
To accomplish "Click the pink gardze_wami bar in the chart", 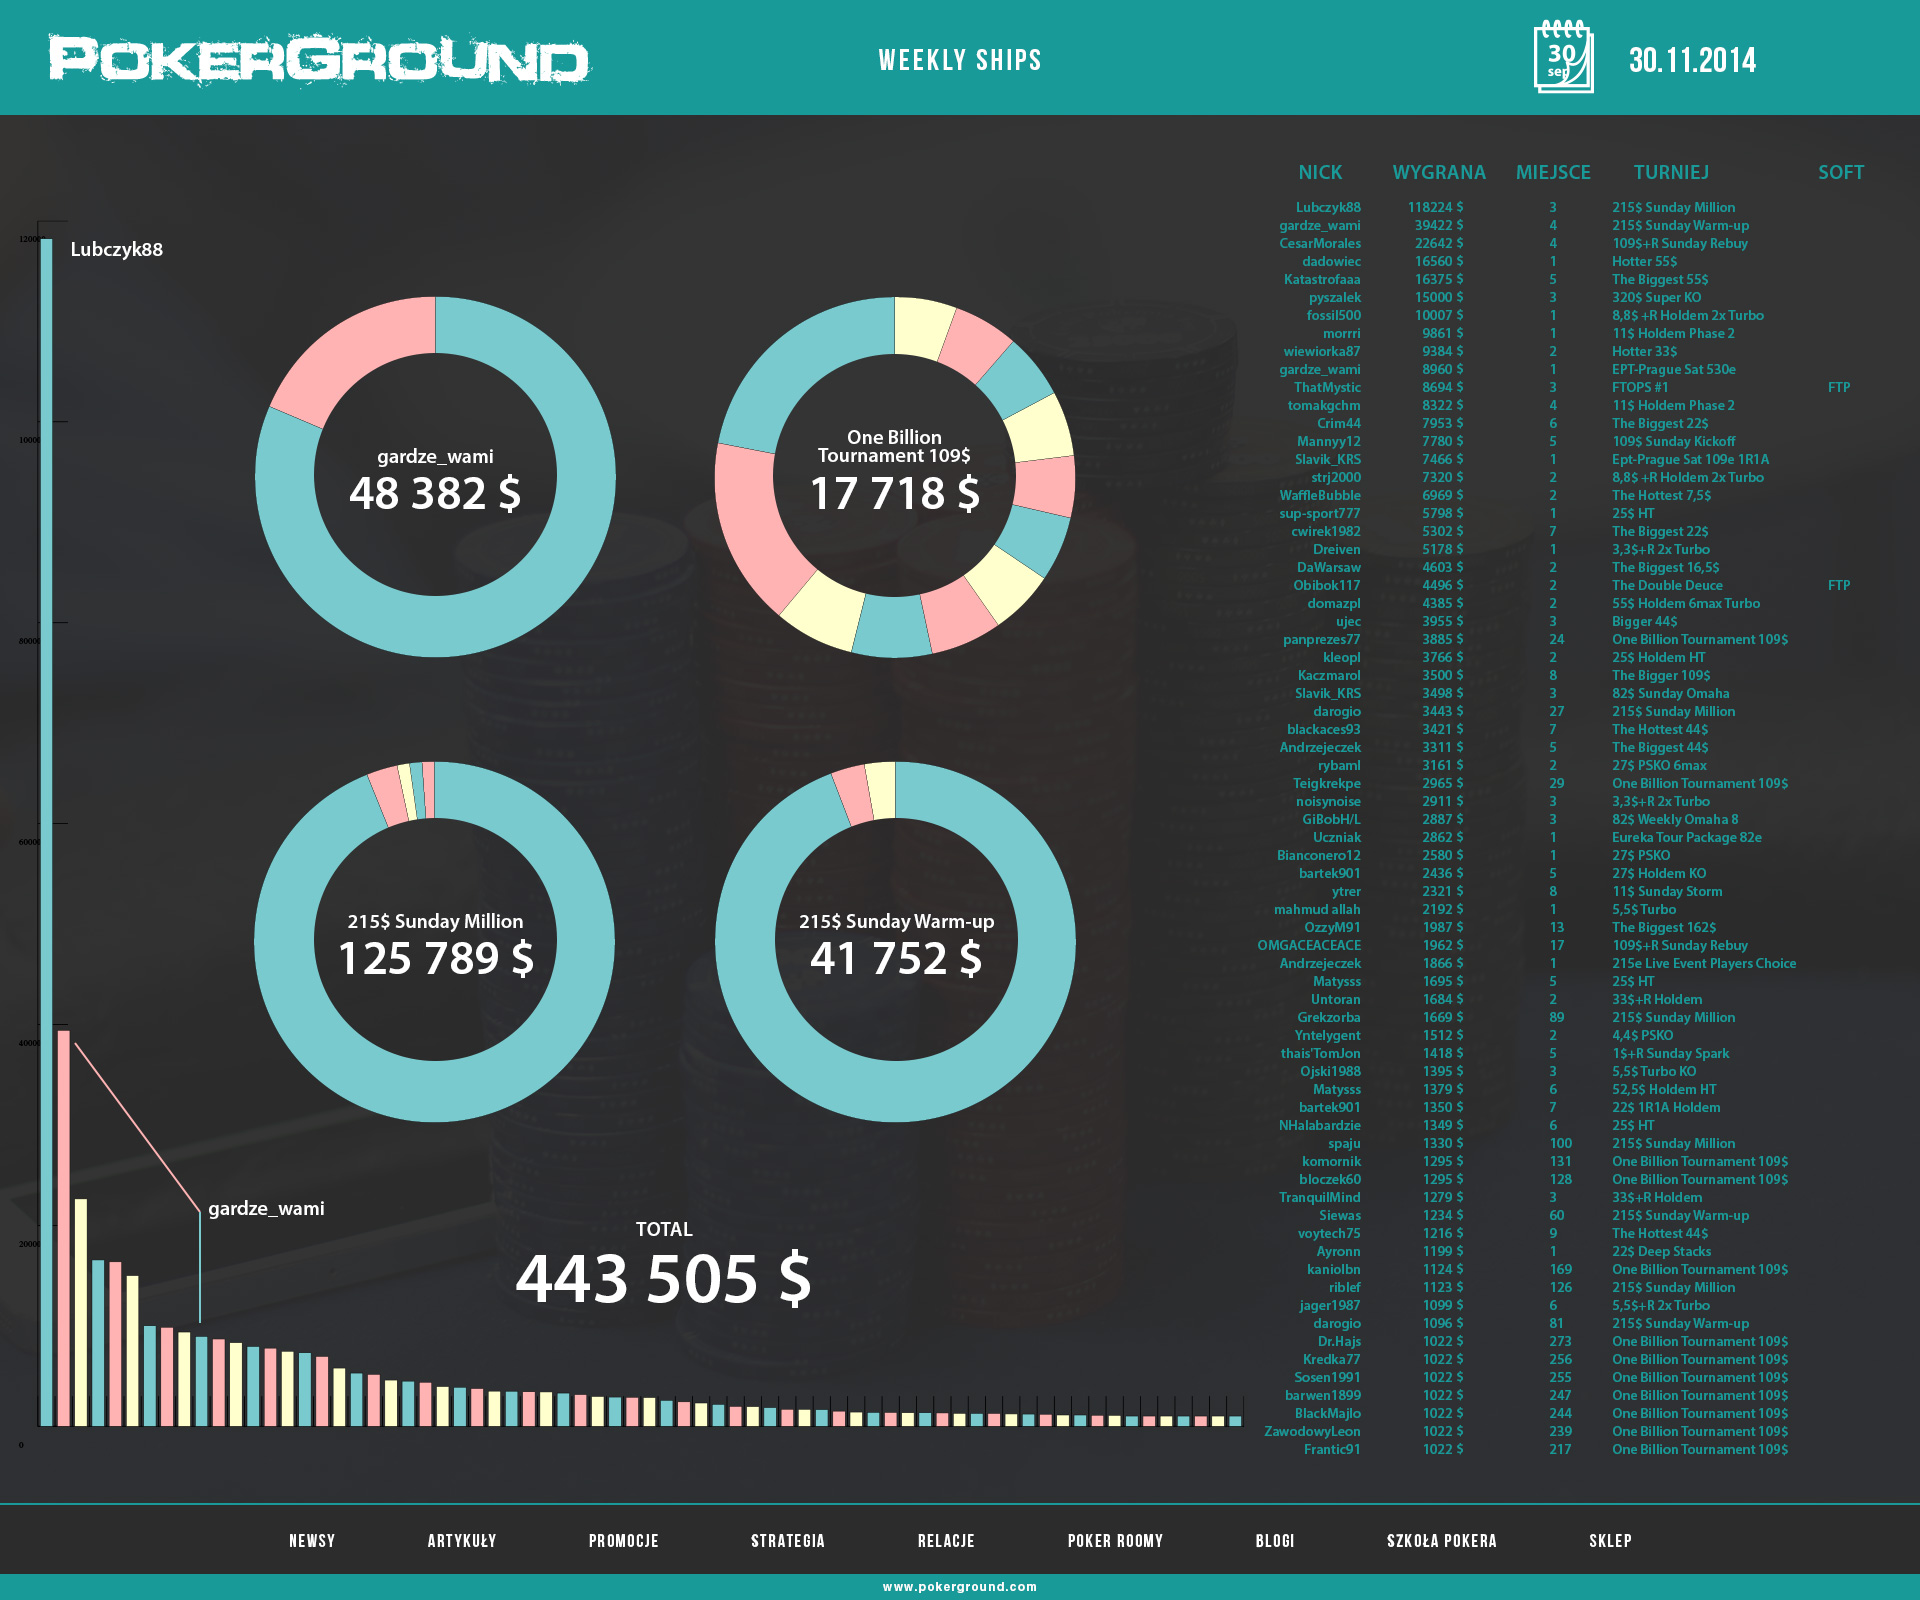I will click(64, 1228).
